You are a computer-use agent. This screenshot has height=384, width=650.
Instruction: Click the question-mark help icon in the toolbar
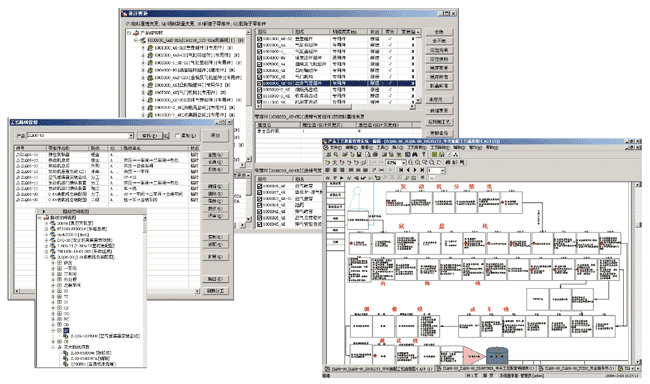click(424, 155)
